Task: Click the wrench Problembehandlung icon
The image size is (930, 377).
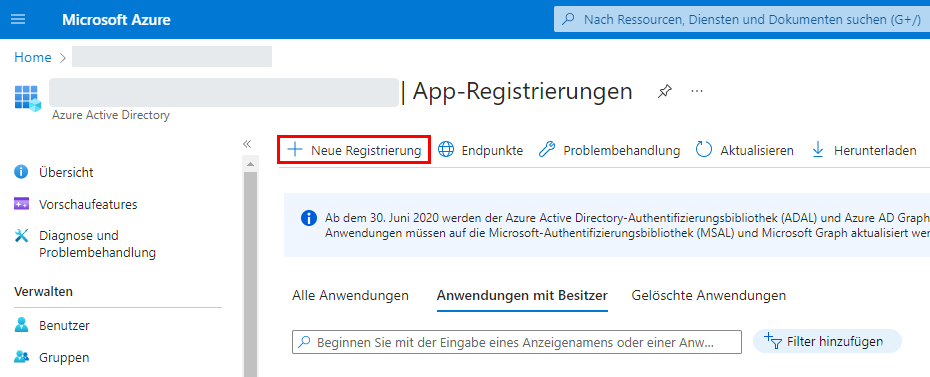Action: [546, 150]
